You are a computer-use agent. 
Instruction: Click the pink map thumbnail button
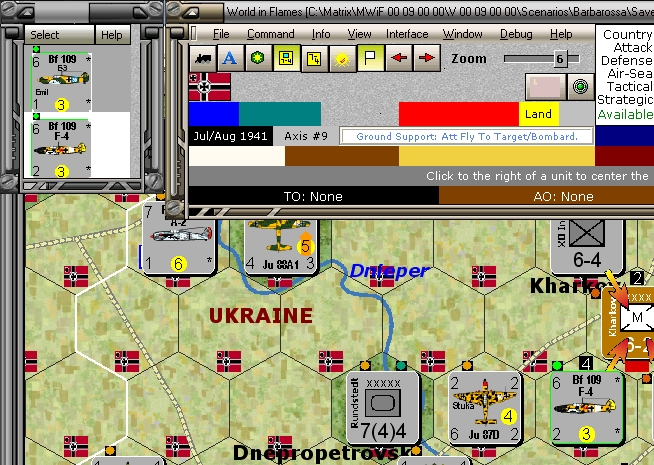click(x=546, y=87)
